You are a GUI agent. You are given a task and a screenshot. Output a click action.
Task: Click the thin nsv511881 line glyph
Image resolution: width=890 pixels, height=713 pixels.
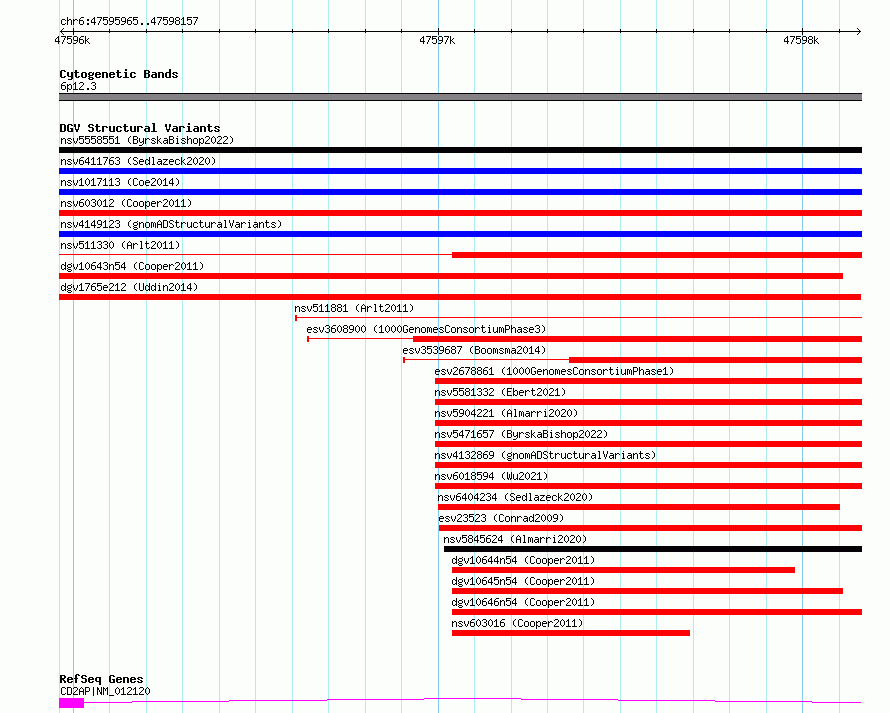tap(578, 318)
